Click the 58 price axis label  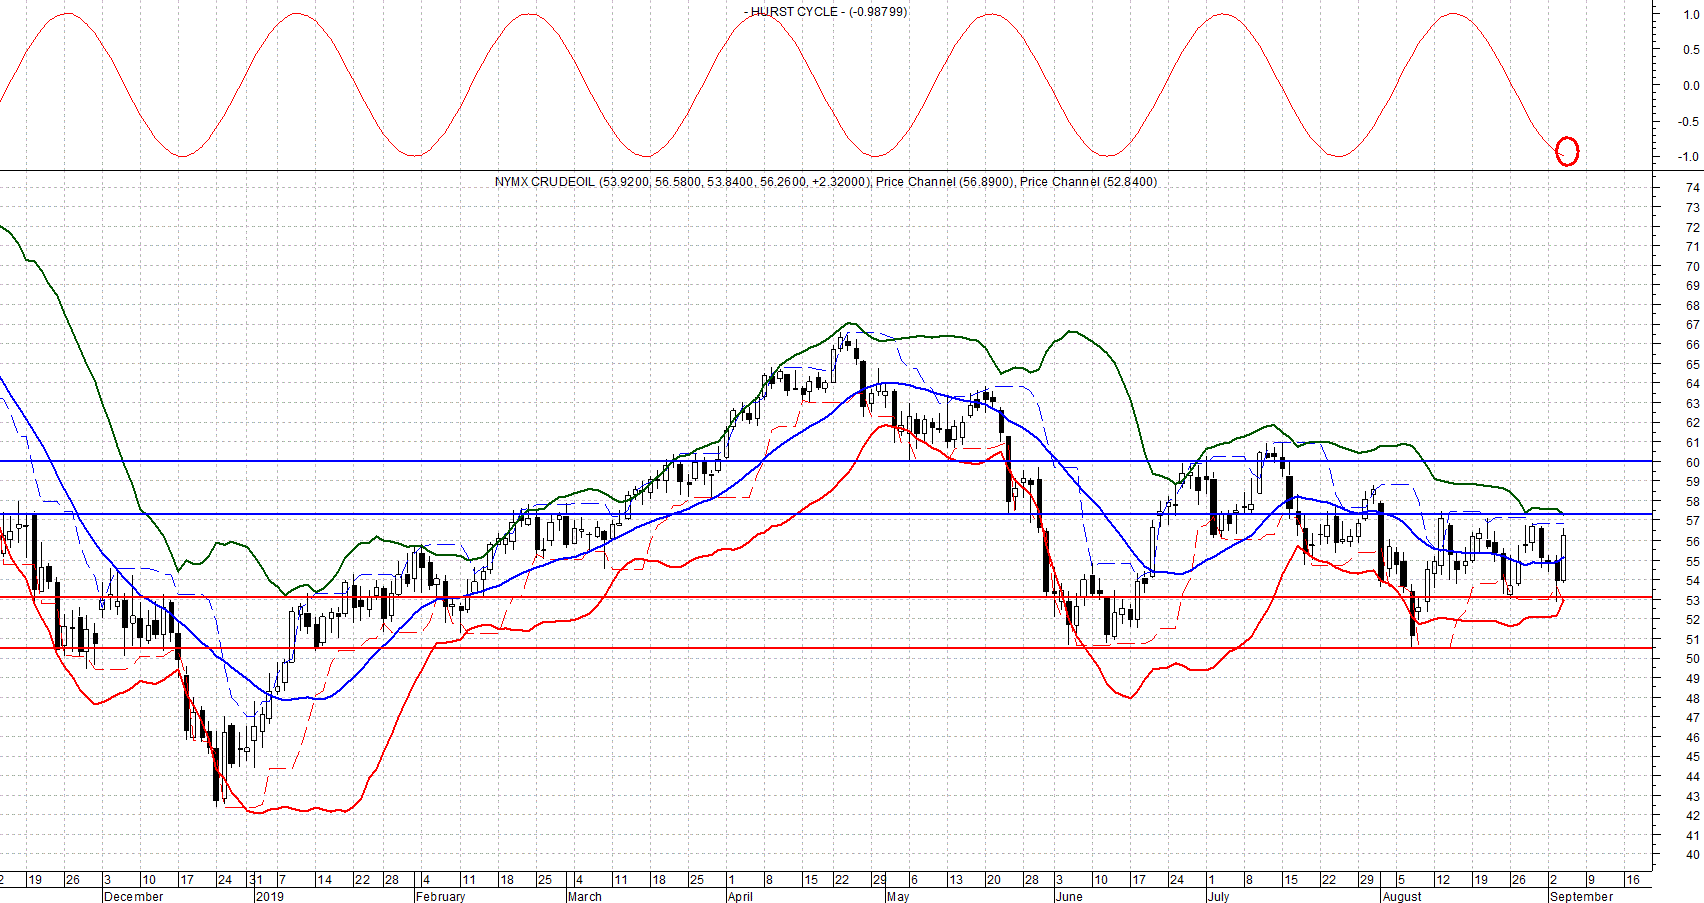[1693, 502]
